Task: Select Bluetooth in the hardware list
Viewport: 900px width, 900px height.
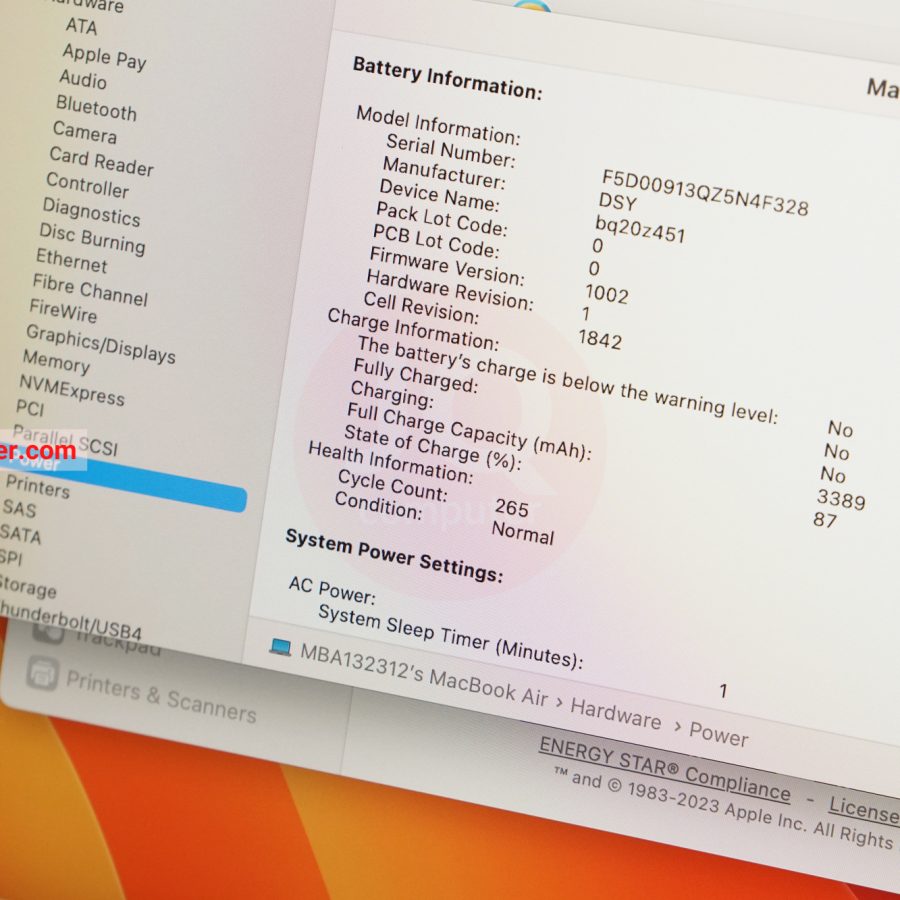Action: 96,107
